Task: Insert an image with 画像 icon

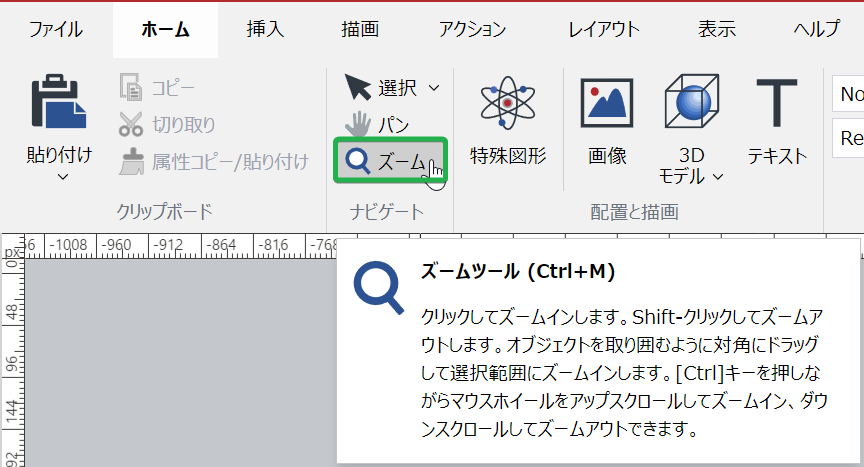Action: click(x=607, y=103)
